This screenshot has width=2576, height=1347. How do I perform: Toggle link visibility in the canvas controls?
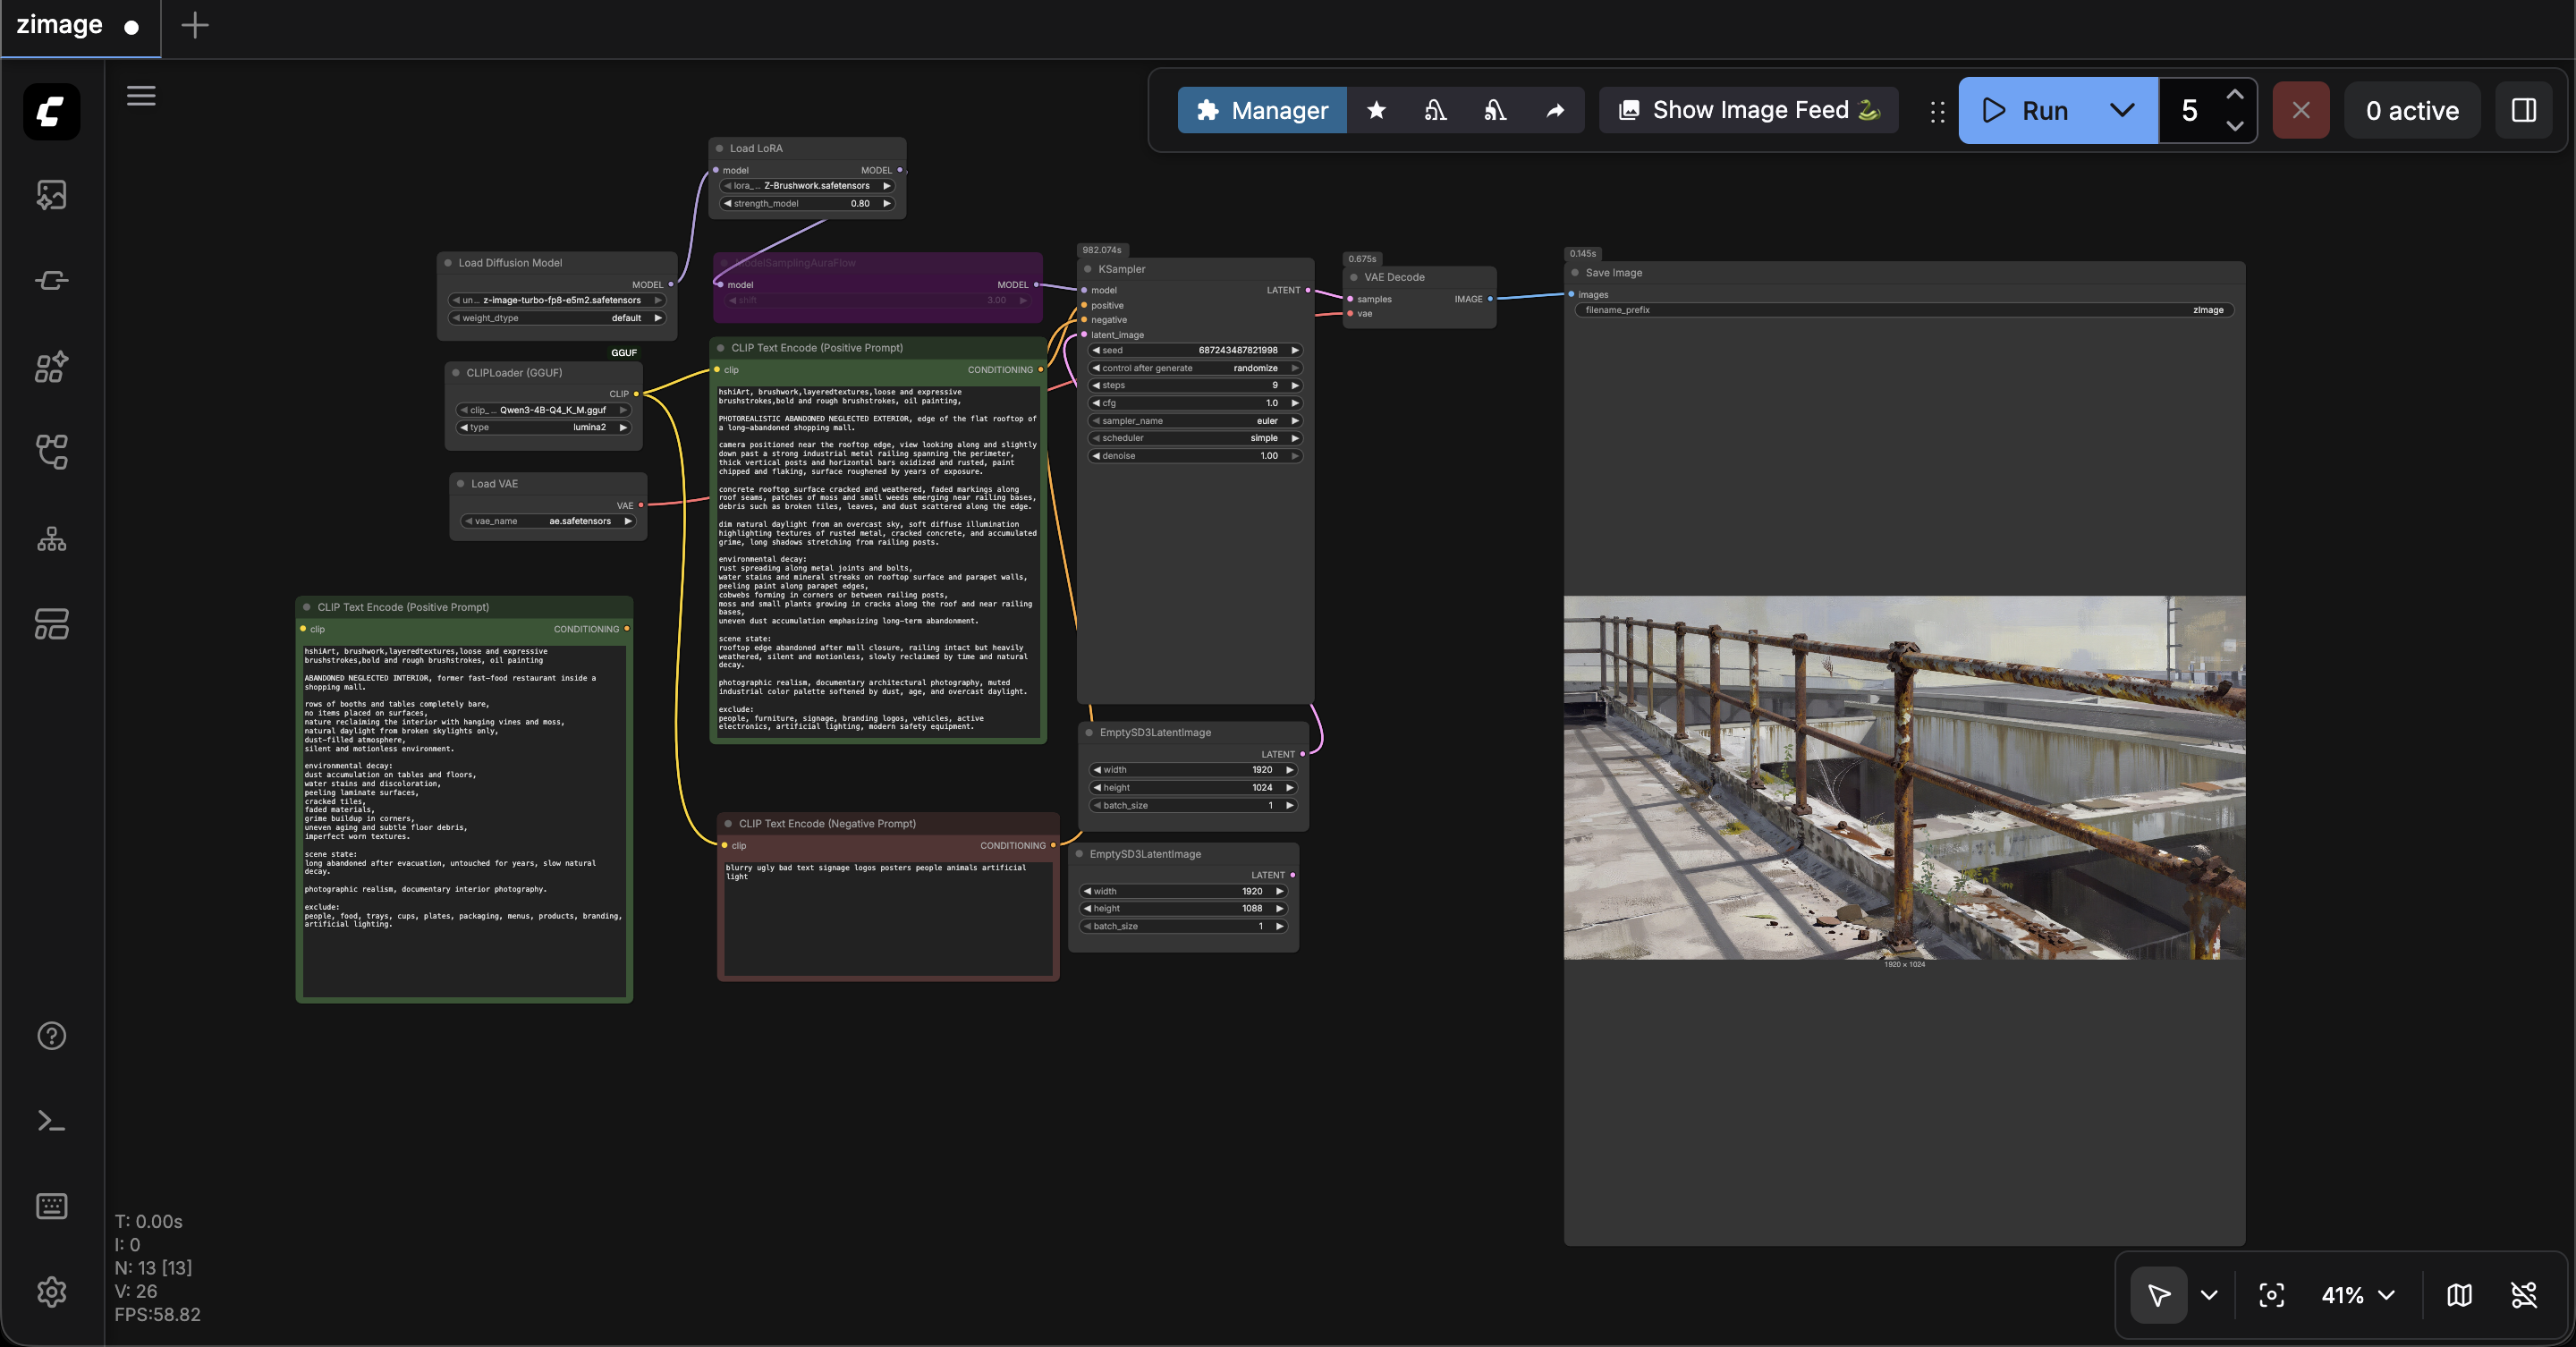(x=2523, y=1295)
